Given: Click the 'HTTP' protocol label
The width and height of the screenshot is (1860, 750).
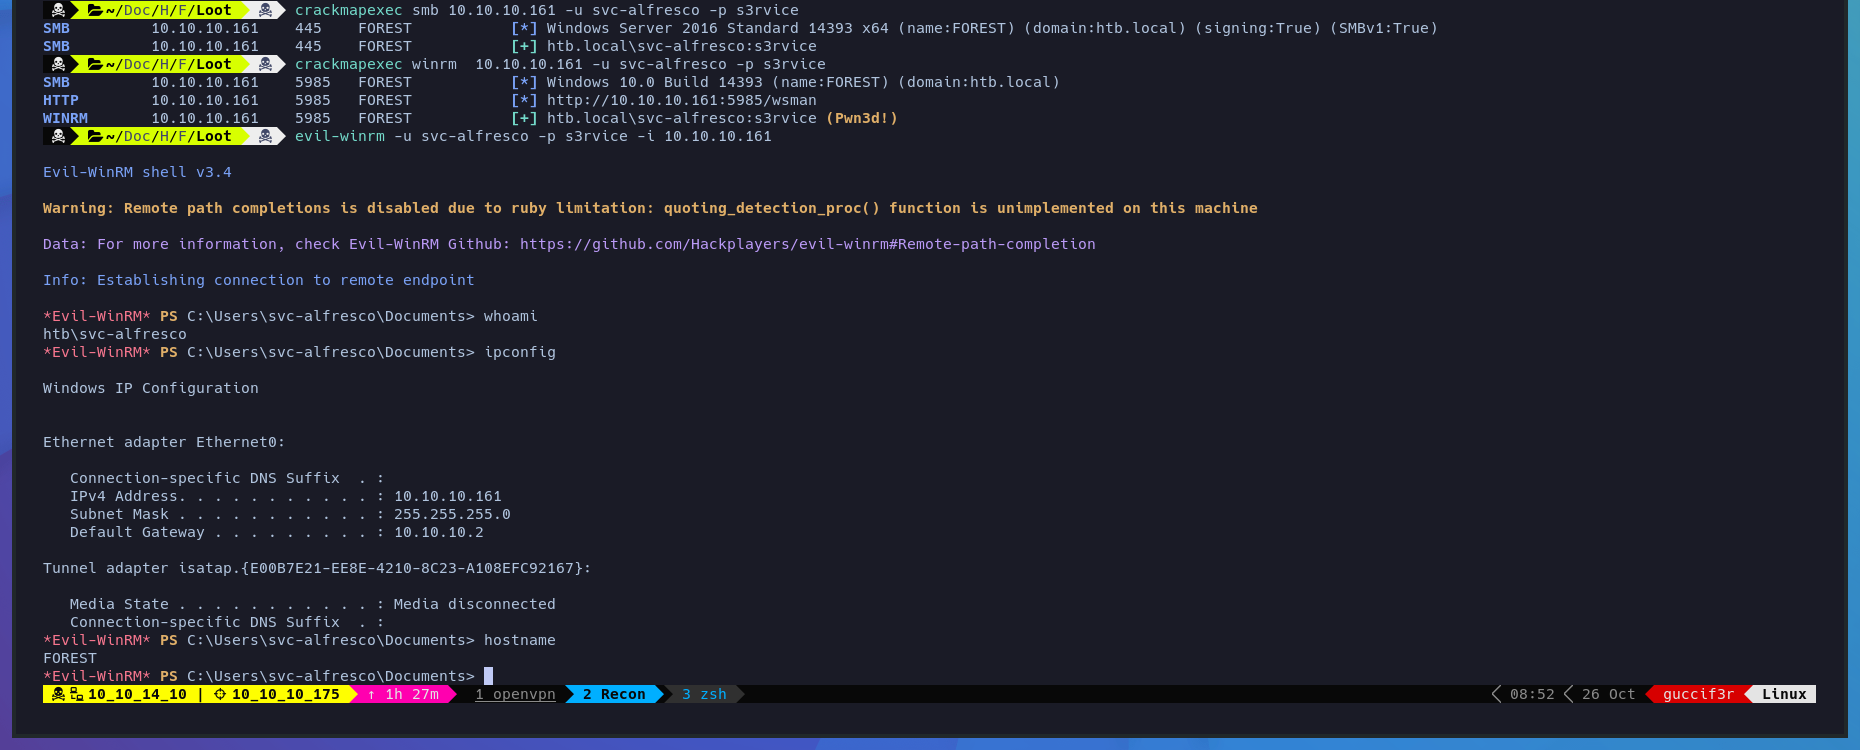Looking at the screenshot, I should (61, 100).
